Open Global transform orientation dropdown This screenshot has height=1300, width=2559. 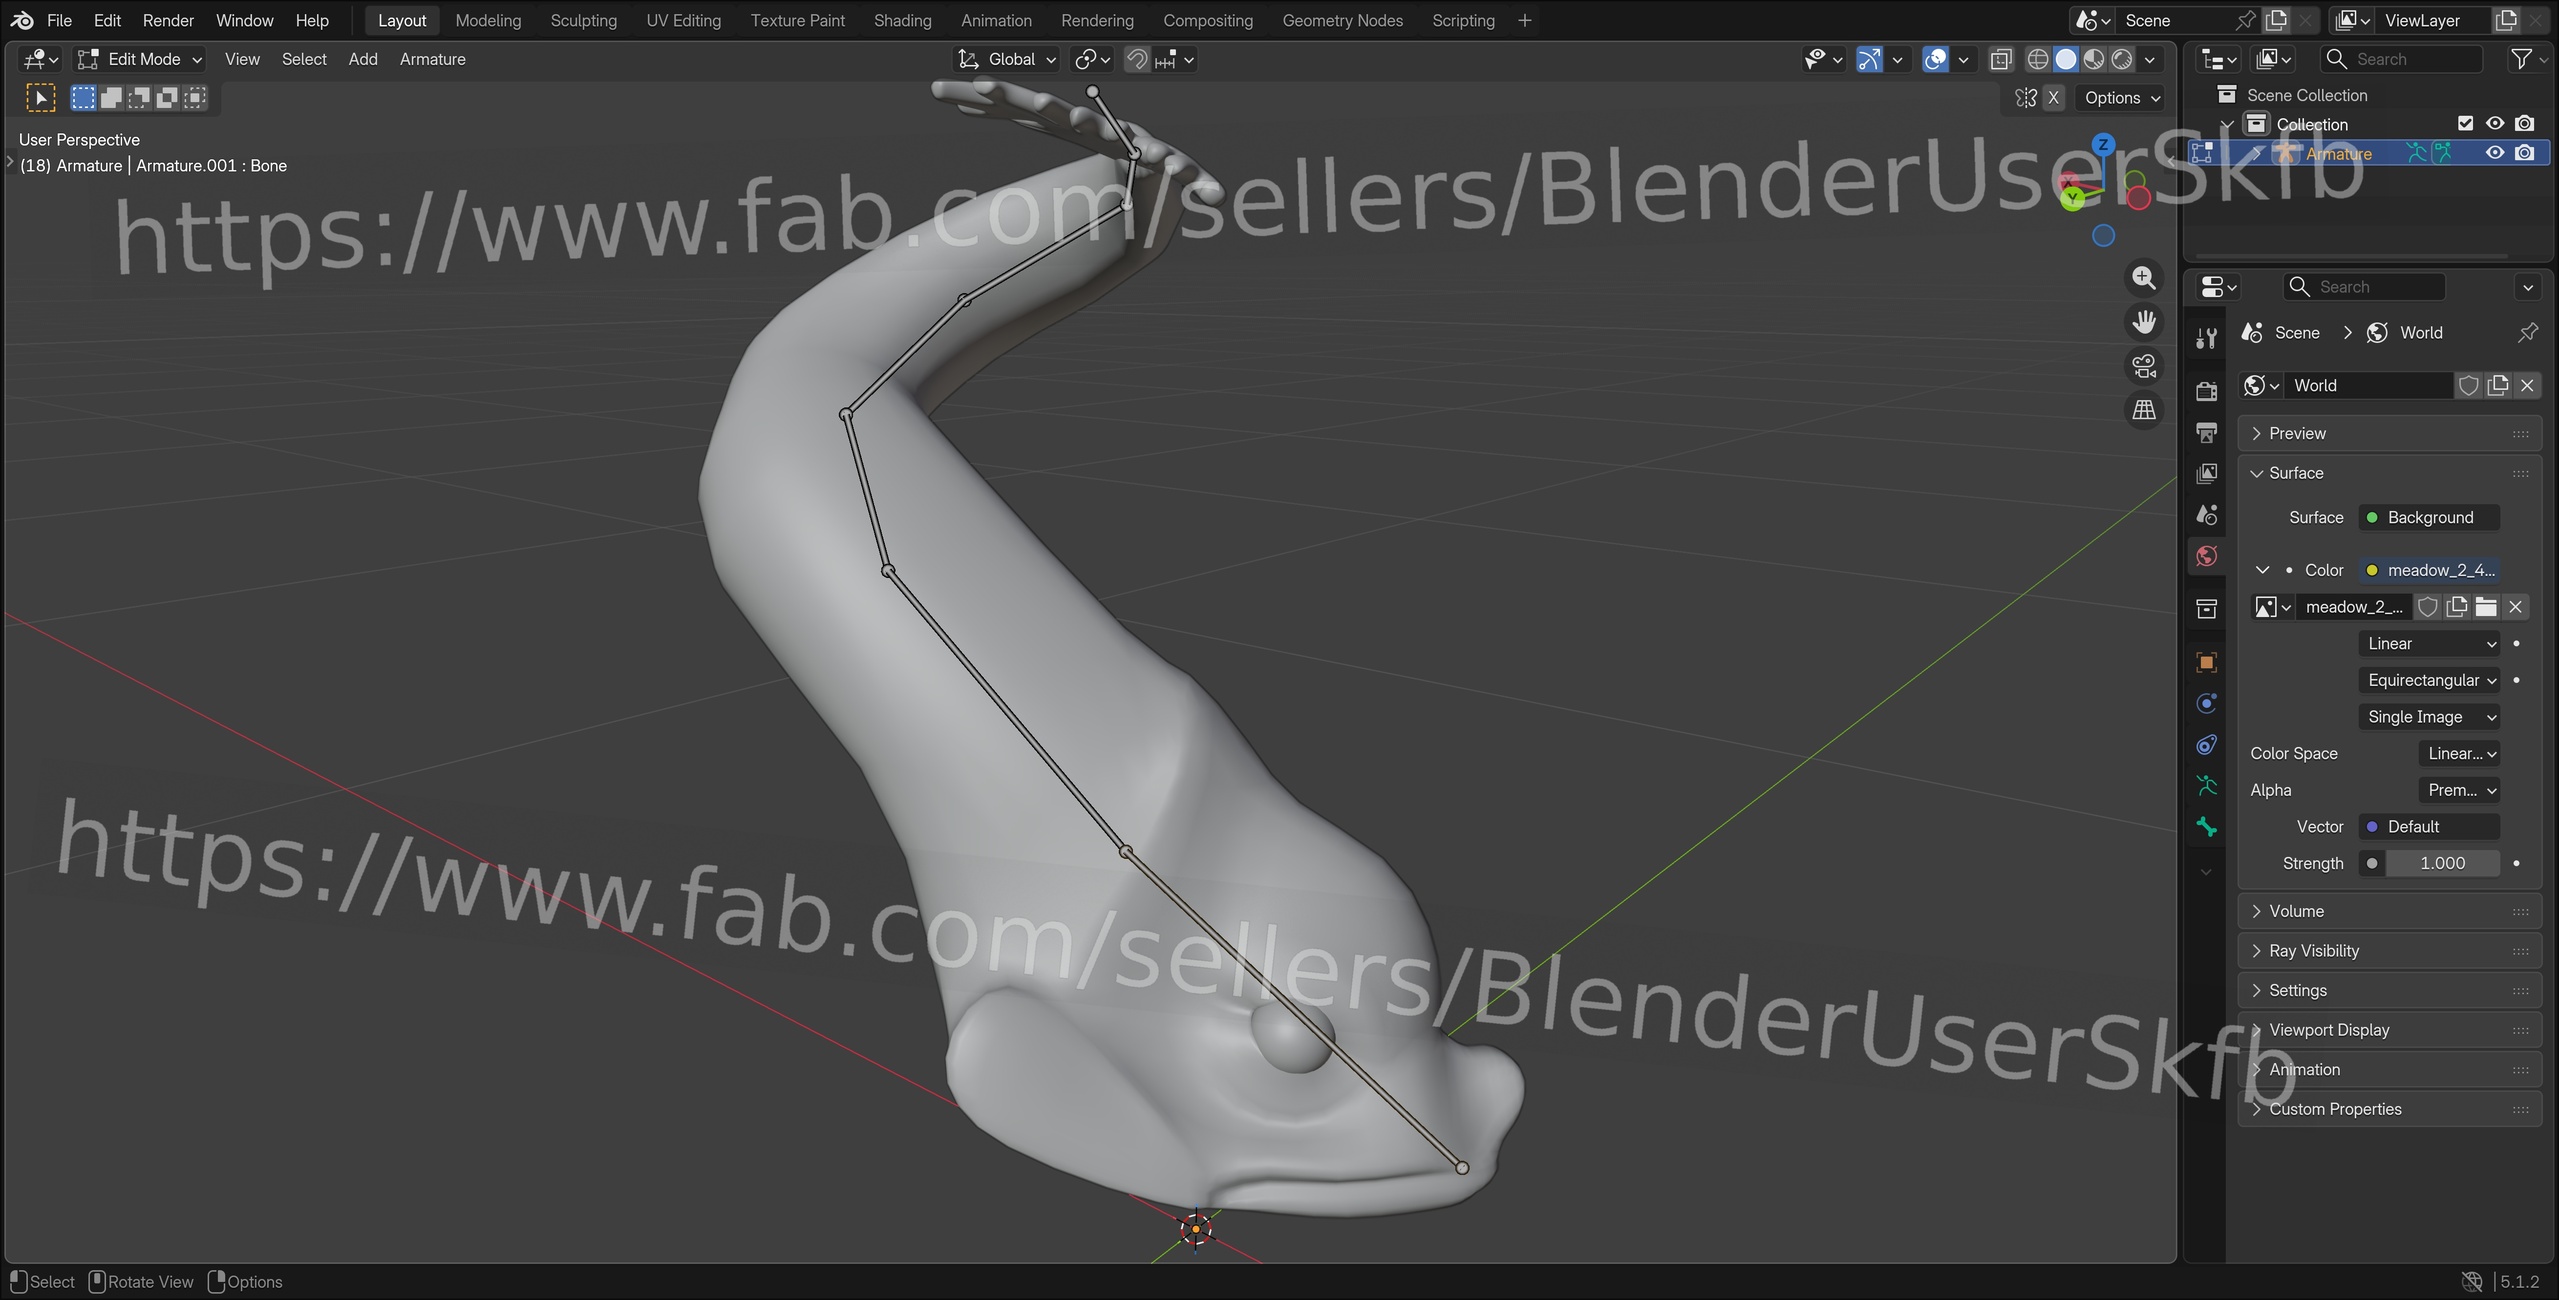pyautogui.click(x=1007, y=60)
